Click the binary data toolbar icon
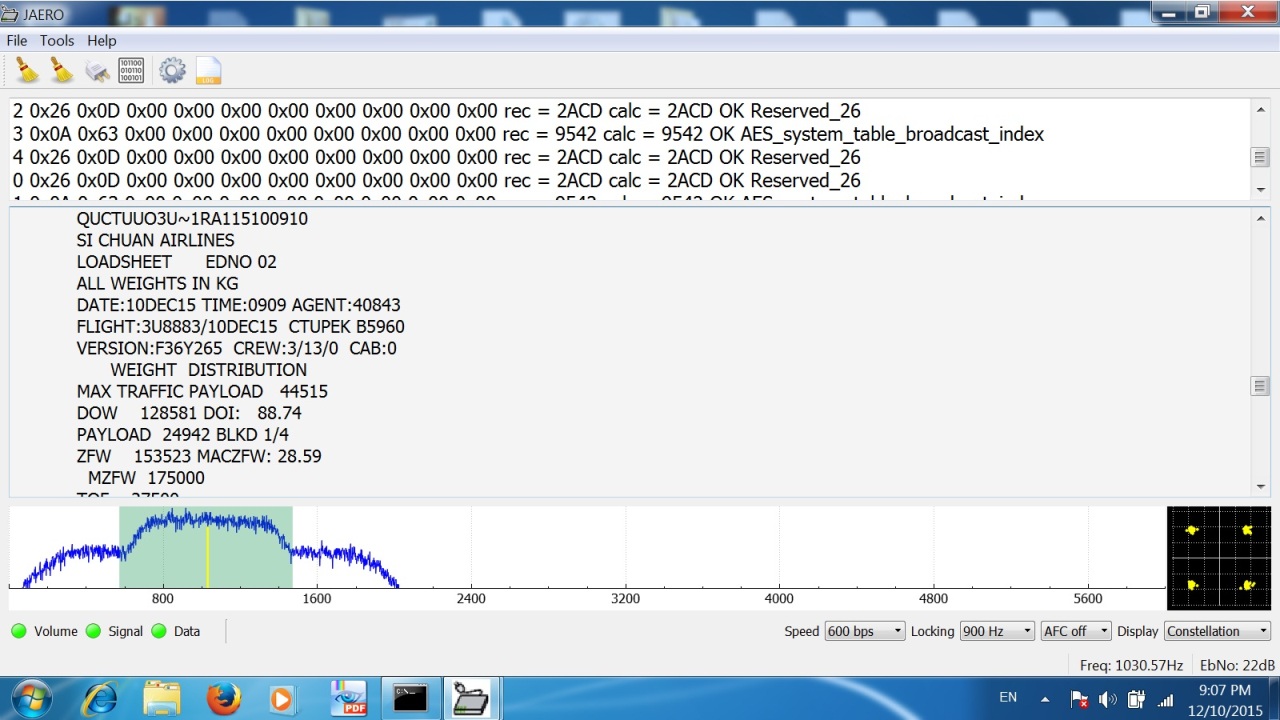This screenshot has height=720, width=1280. pos(131,70)
